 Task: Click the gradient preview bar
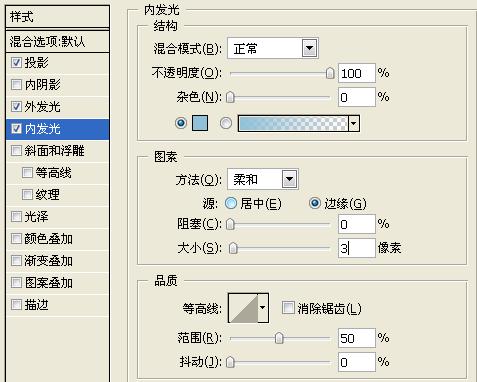[293, 123]
